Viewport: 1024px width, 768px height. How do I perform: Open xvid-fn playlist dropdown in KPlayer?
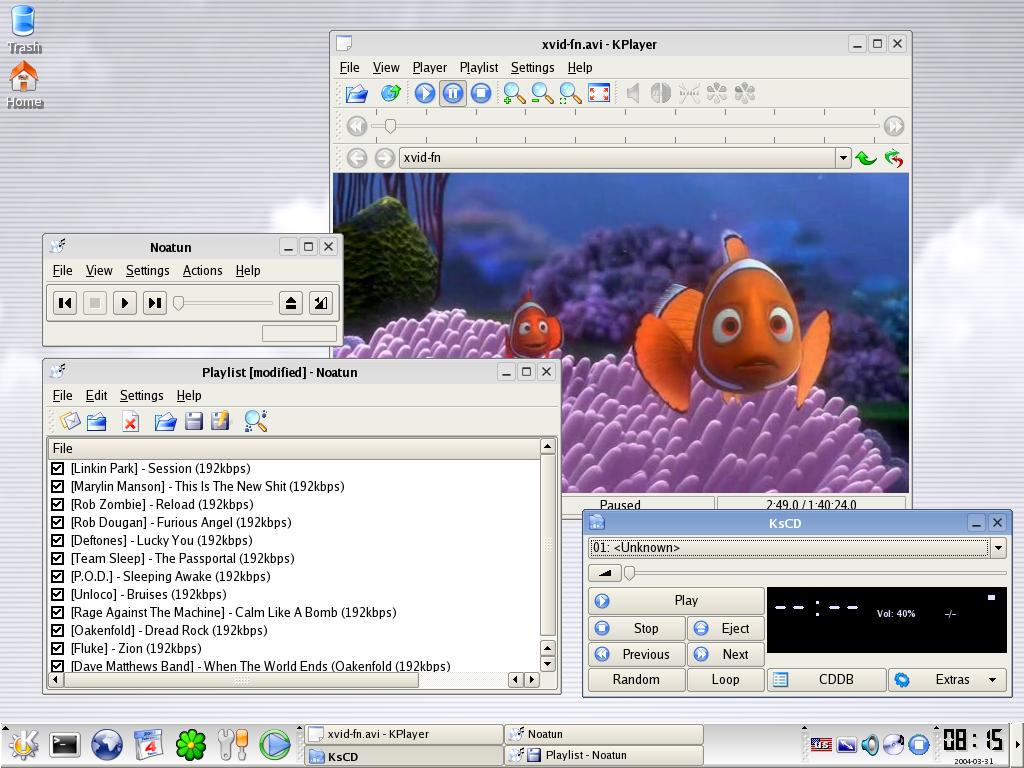[843, 158]
